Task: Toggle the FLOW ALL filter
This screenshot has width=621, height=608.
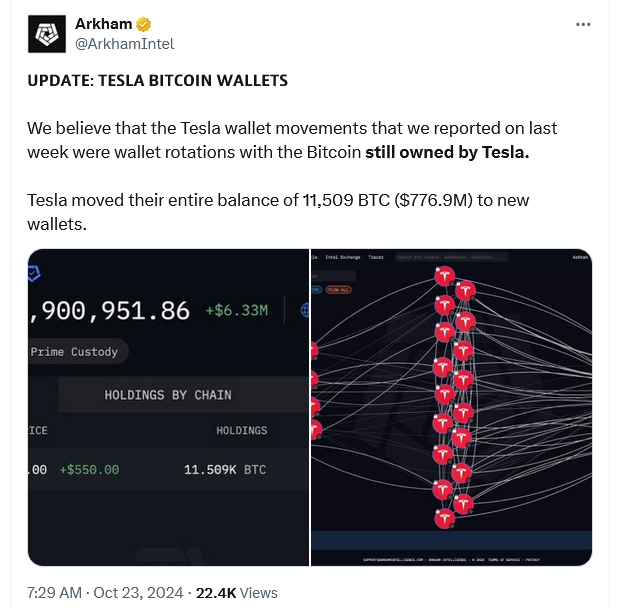Action: 338,290
